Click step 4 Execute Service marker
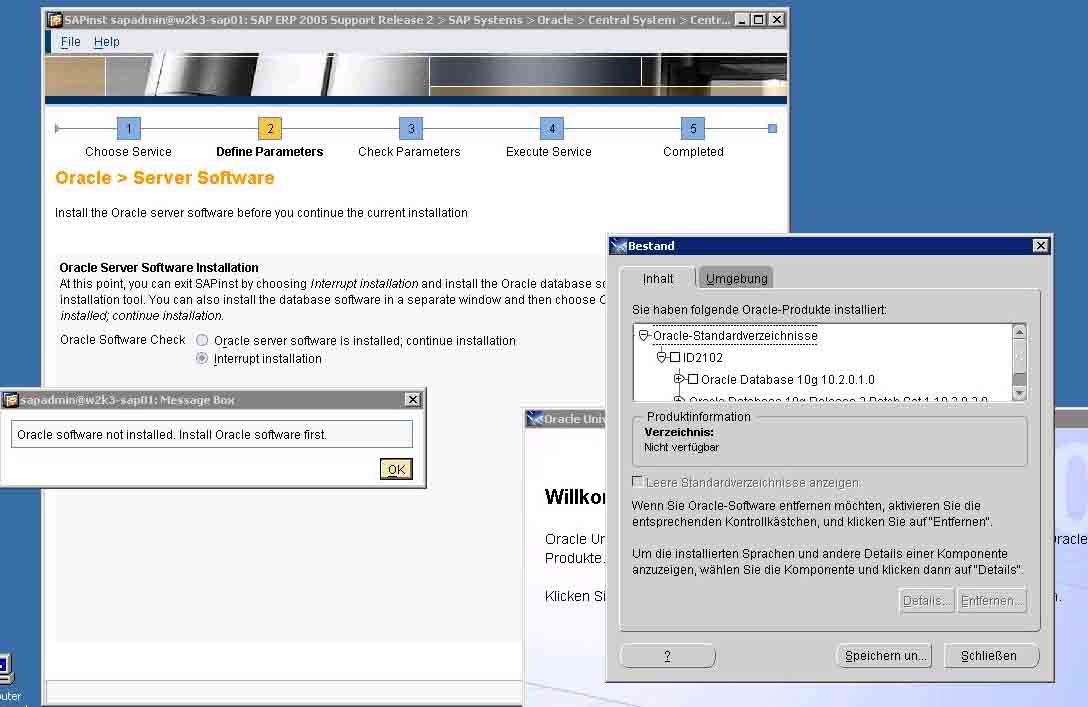This screenshot has height=707, width=1088. [552, 128]
